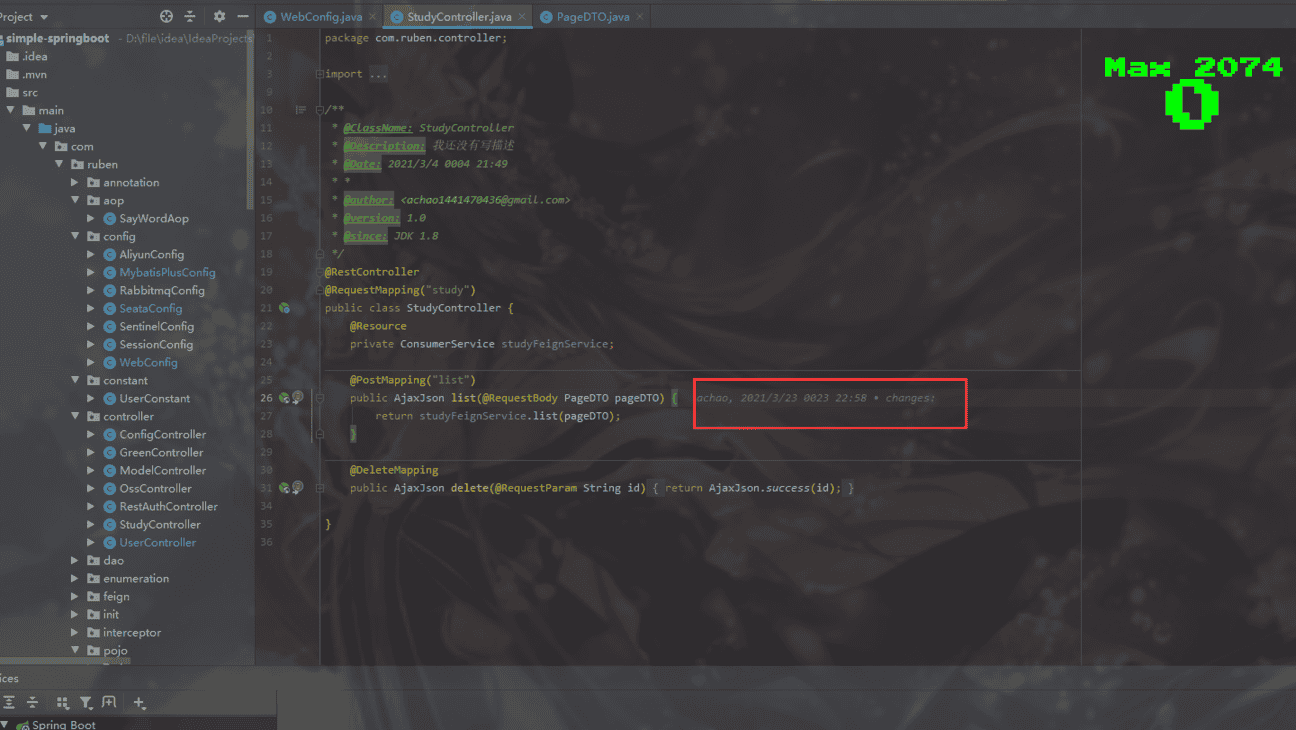Click the Services group-by icon
This screenshot has height=730, width=1296.
click(62, 703)
